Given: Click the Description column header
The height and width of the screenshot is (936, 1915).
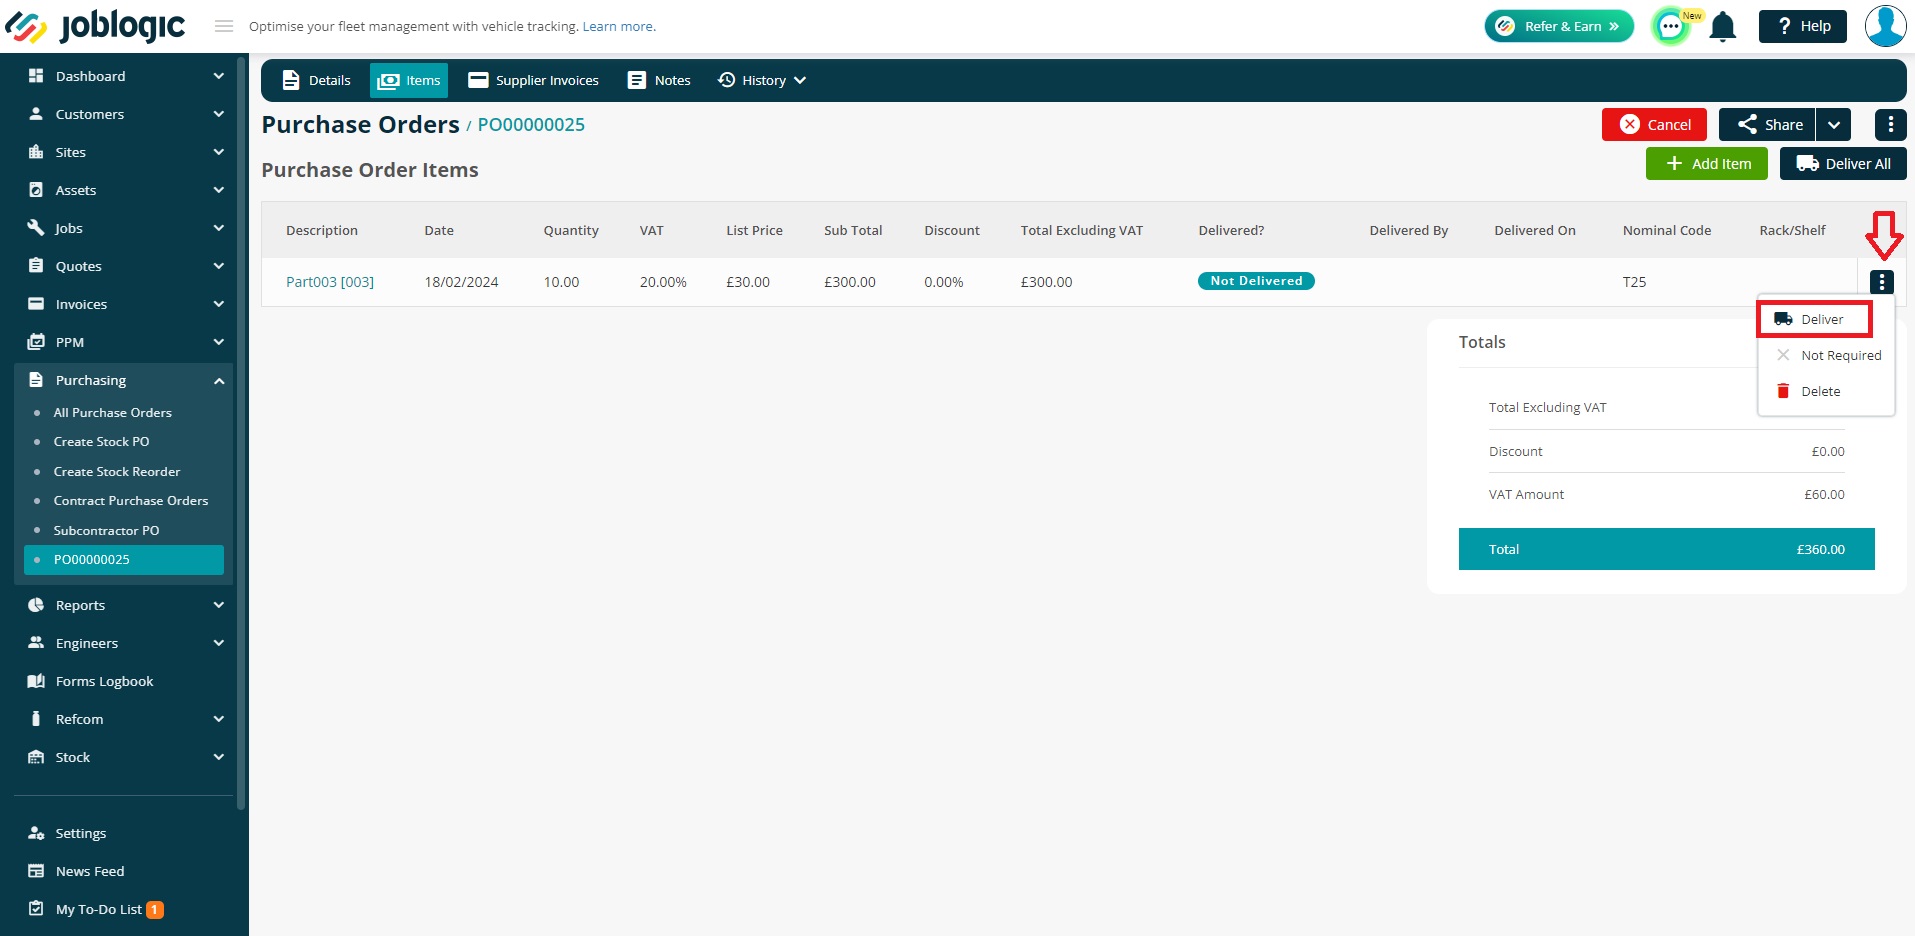Looking at the screenshot, I should pos(322,230).
